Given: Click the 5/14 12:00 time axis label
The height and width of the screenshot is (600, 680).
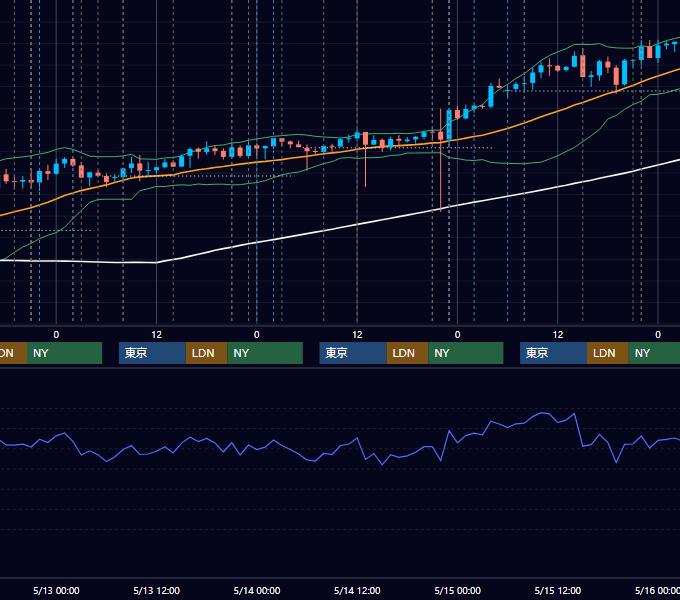Looking at the screenshot, I should pos(357,590).
